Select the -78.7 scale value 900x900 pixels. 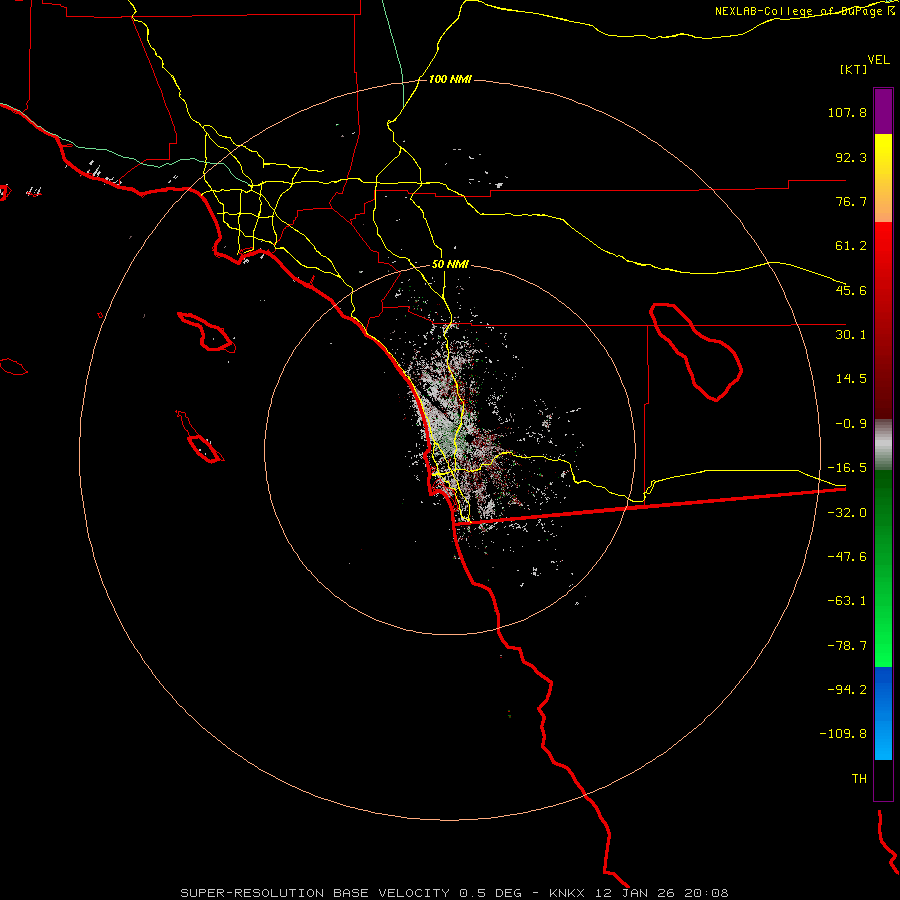(x=847, y=646)
